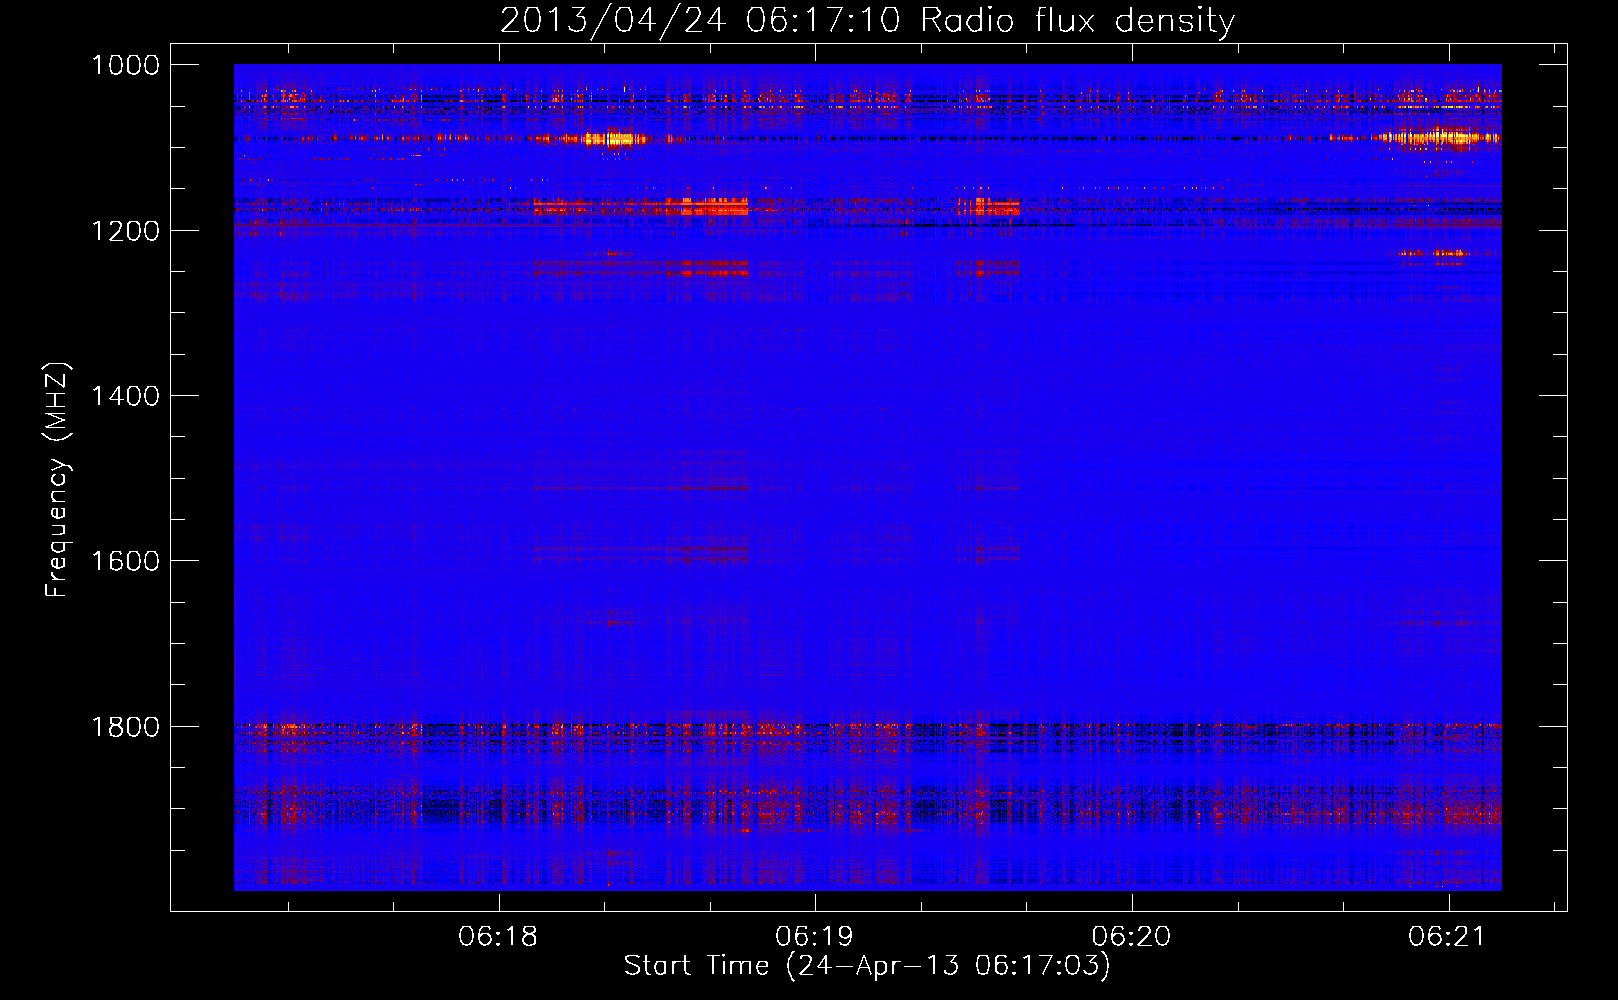Click the "Start Time (24-Apr-13 06:17:03)" x-axis label
This screenshot has height=1000, width=1618.
point(867,966)
